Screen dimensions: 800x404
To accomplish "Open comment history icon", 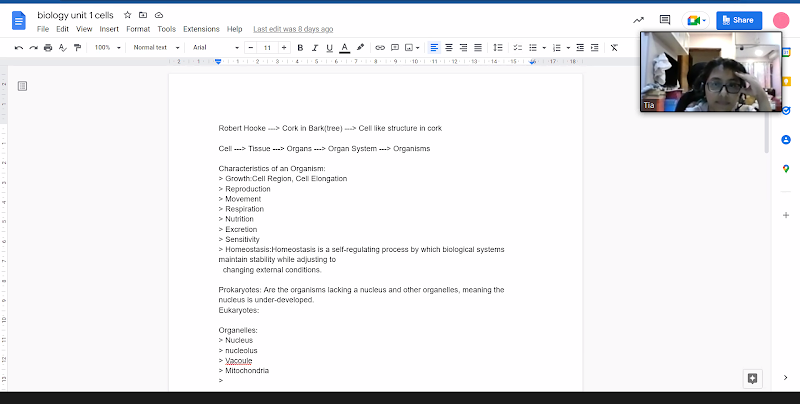I will tap(665, 19).
